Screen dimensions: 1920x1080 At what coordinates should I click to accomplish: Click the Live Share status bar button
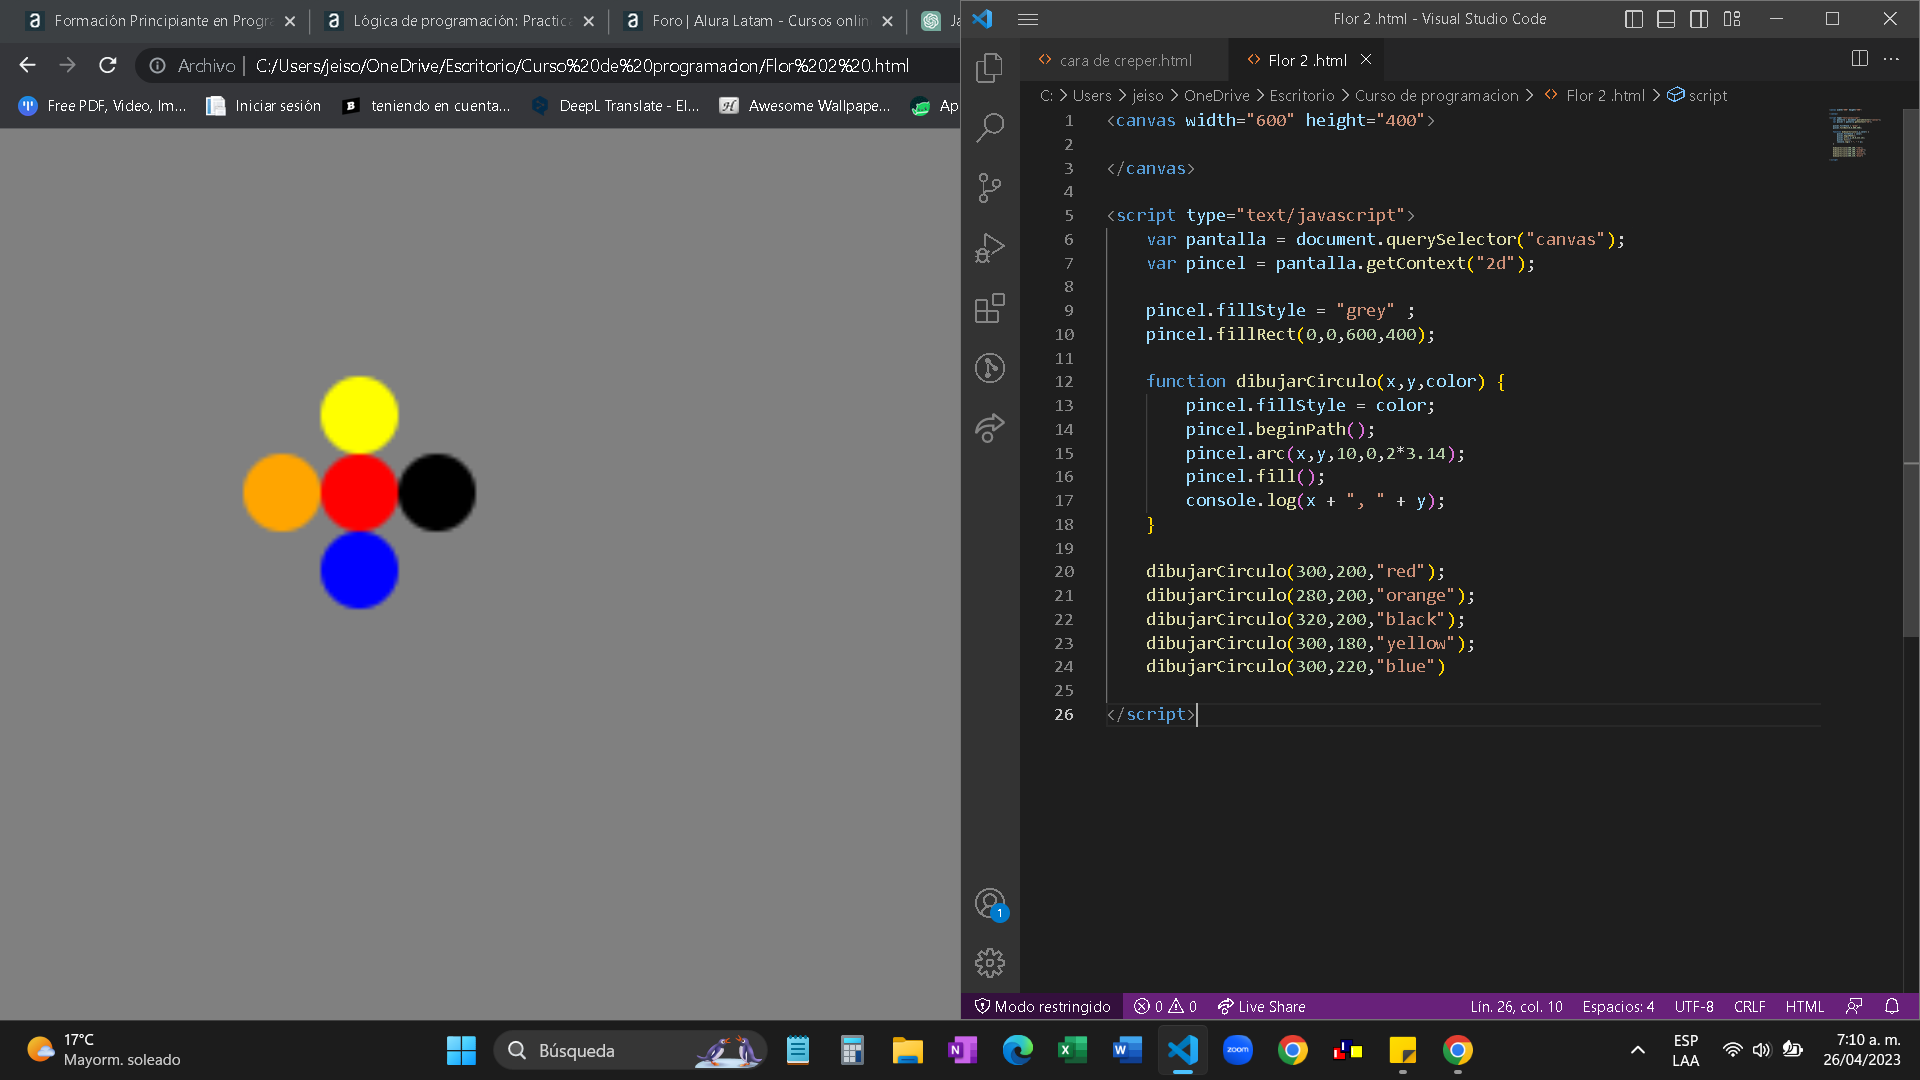point(1261,1007)
